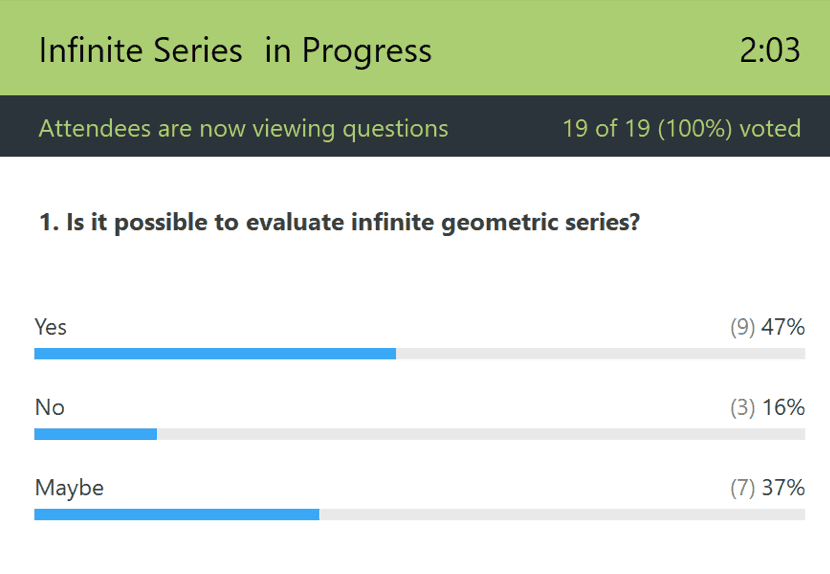Click the 'Maybe' answer label

(69, 488)
